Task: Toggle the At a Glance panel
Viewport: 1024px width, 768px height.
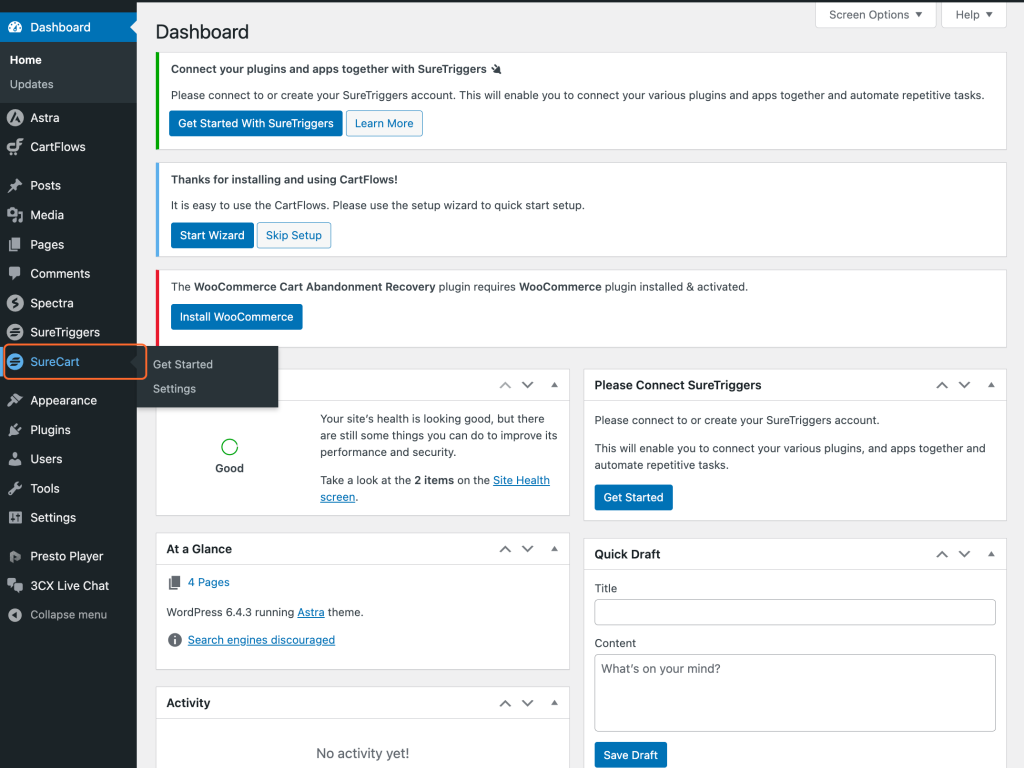Action: click(554, 549)
